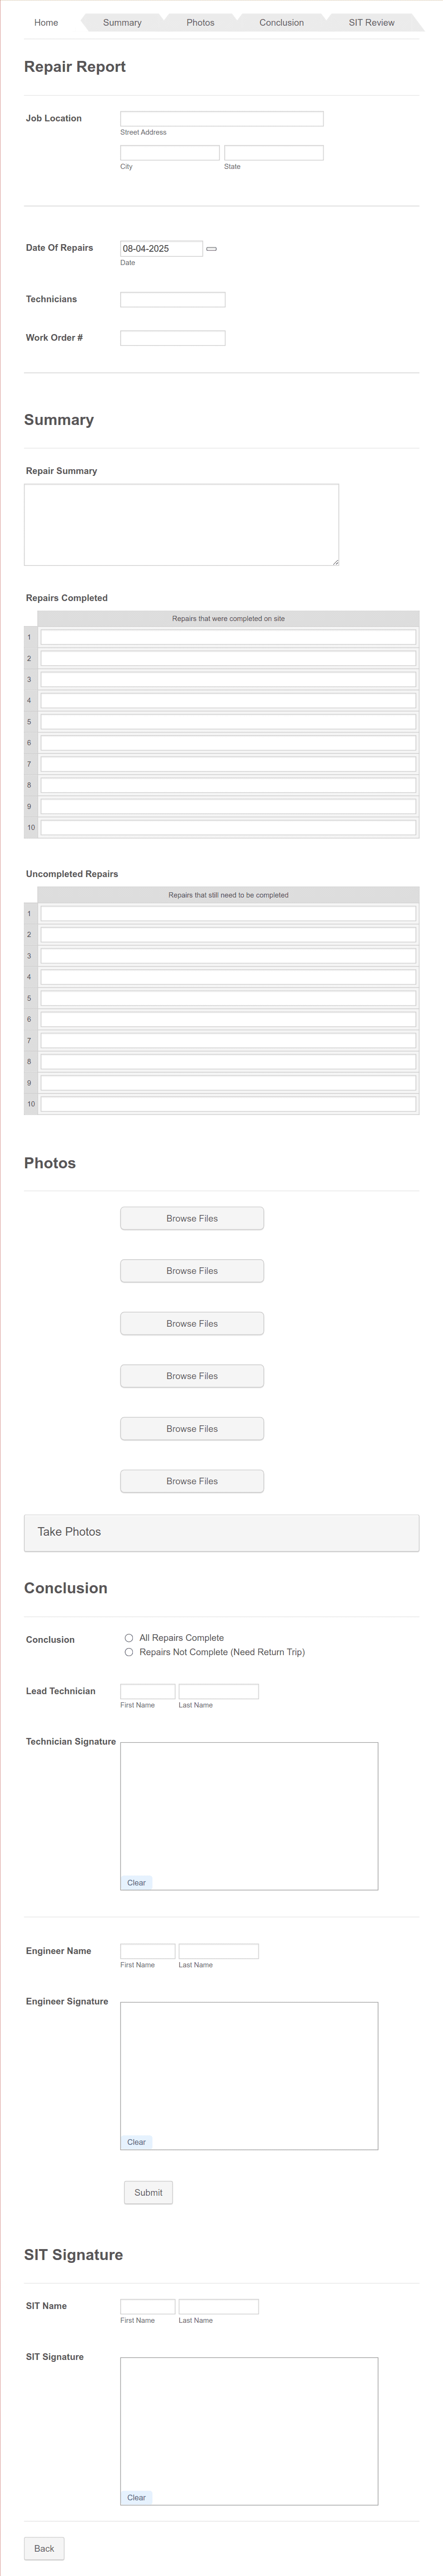The height and width of the screenshot is (2576, 443).
Task: Click the first Browse Files button
Action: 192,1218
